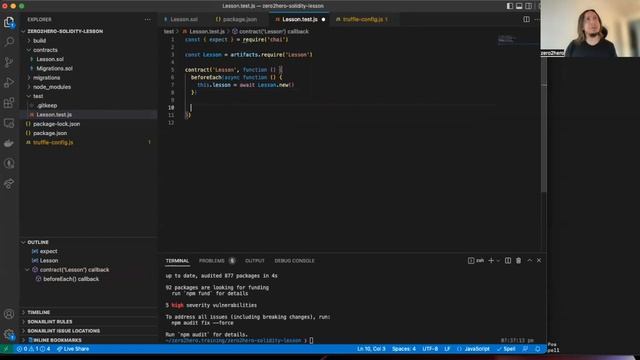Collapse the contracts folder
This screenshot has height=360, width=640.
[45, 50]
